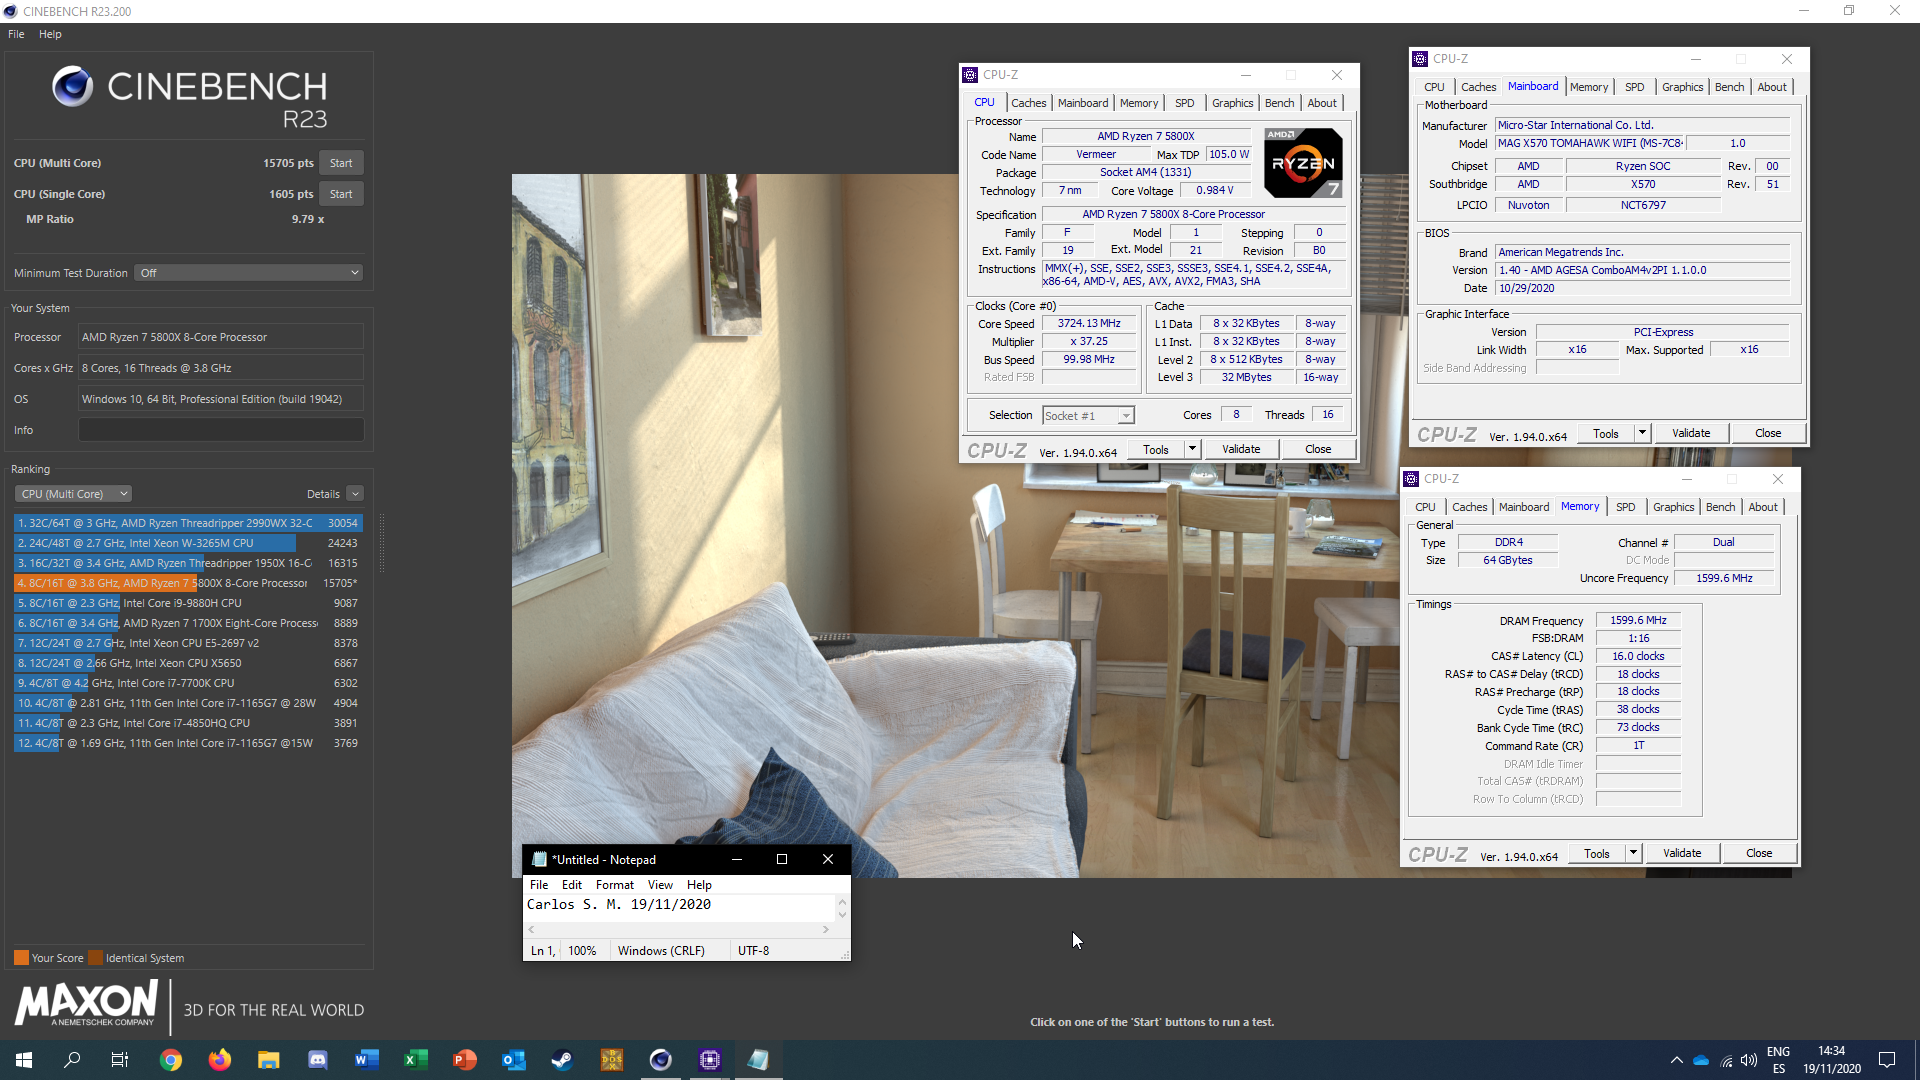Image resolution: width=1920 pixels, height=1080 pixels.
Task: Switch to Caches tab in CPU-Z CPU window
Action: [1028, 103]
